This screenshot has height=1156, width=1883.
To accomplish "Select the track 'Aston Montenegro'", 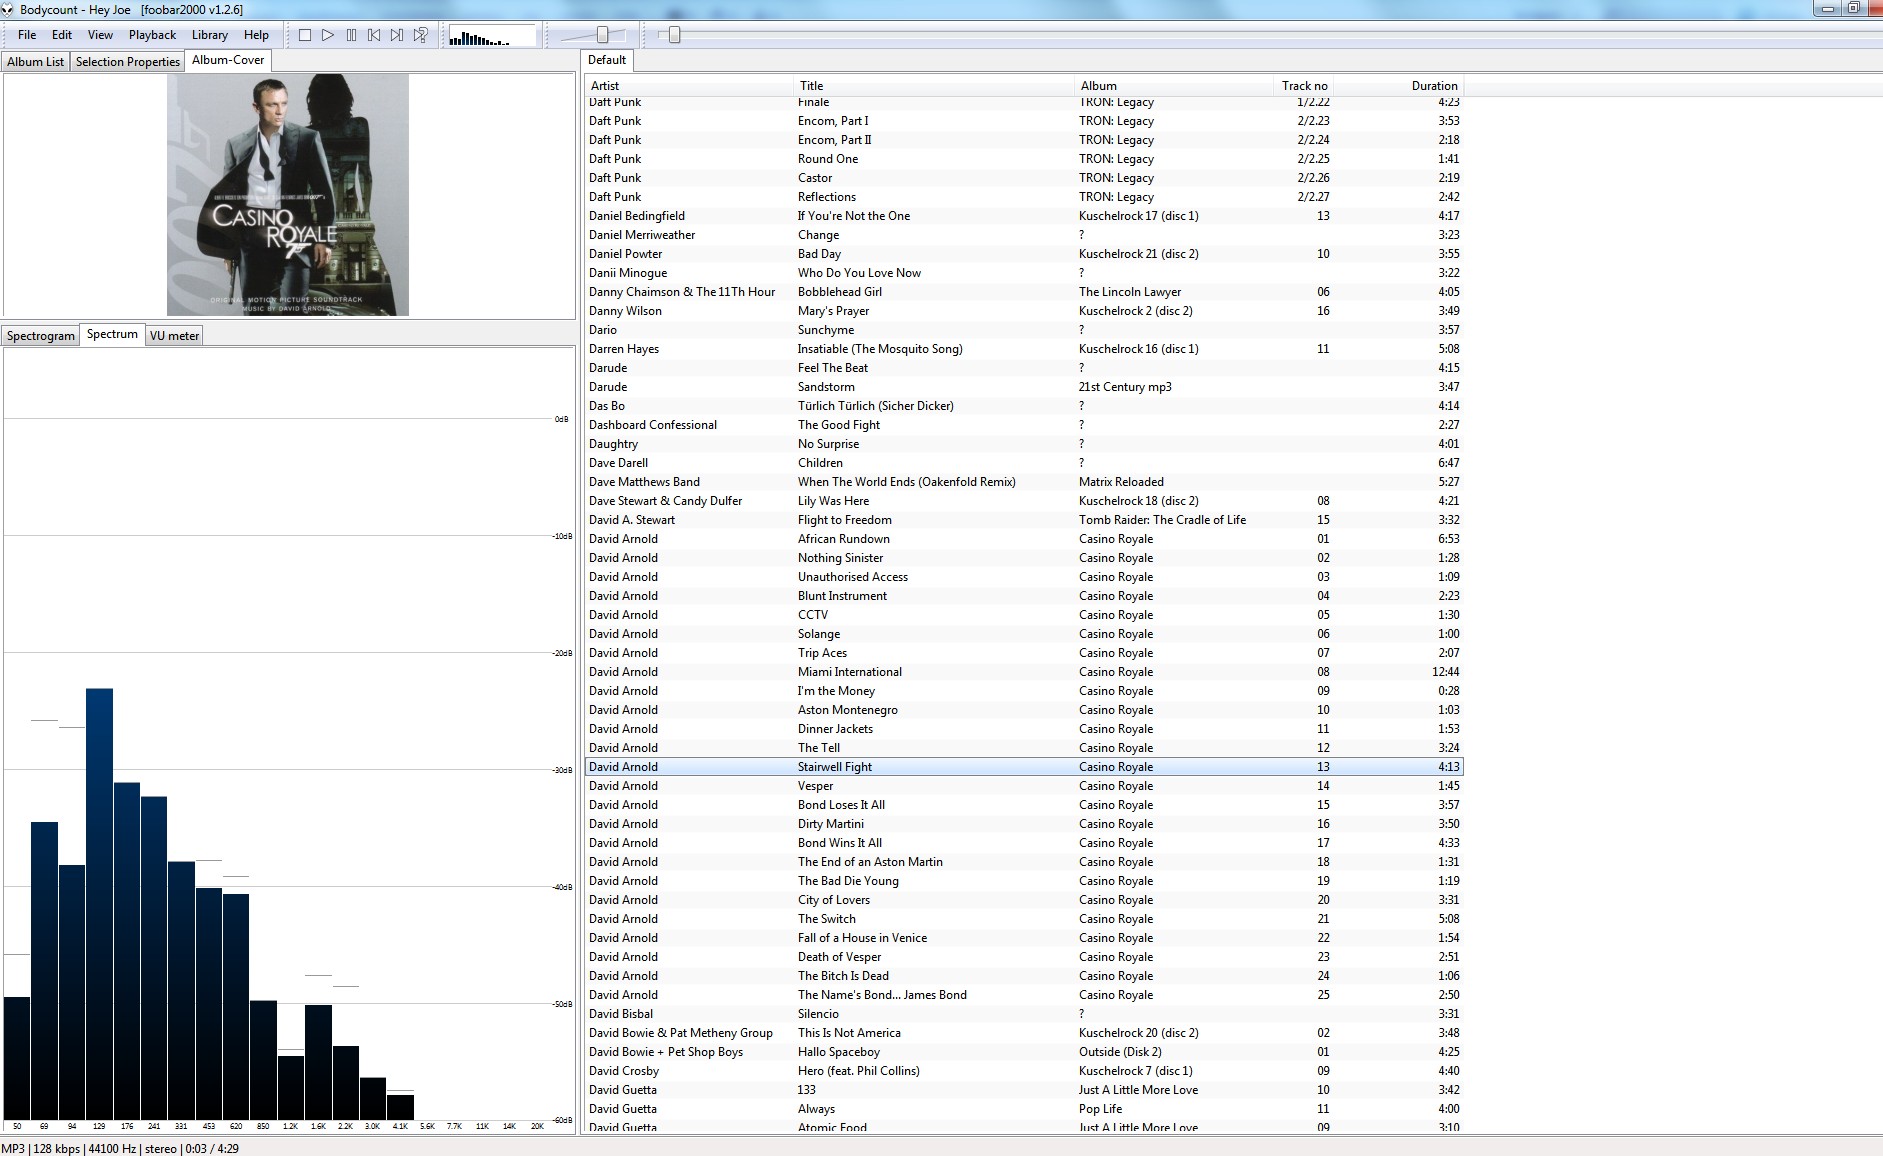I will (1024, 710).
